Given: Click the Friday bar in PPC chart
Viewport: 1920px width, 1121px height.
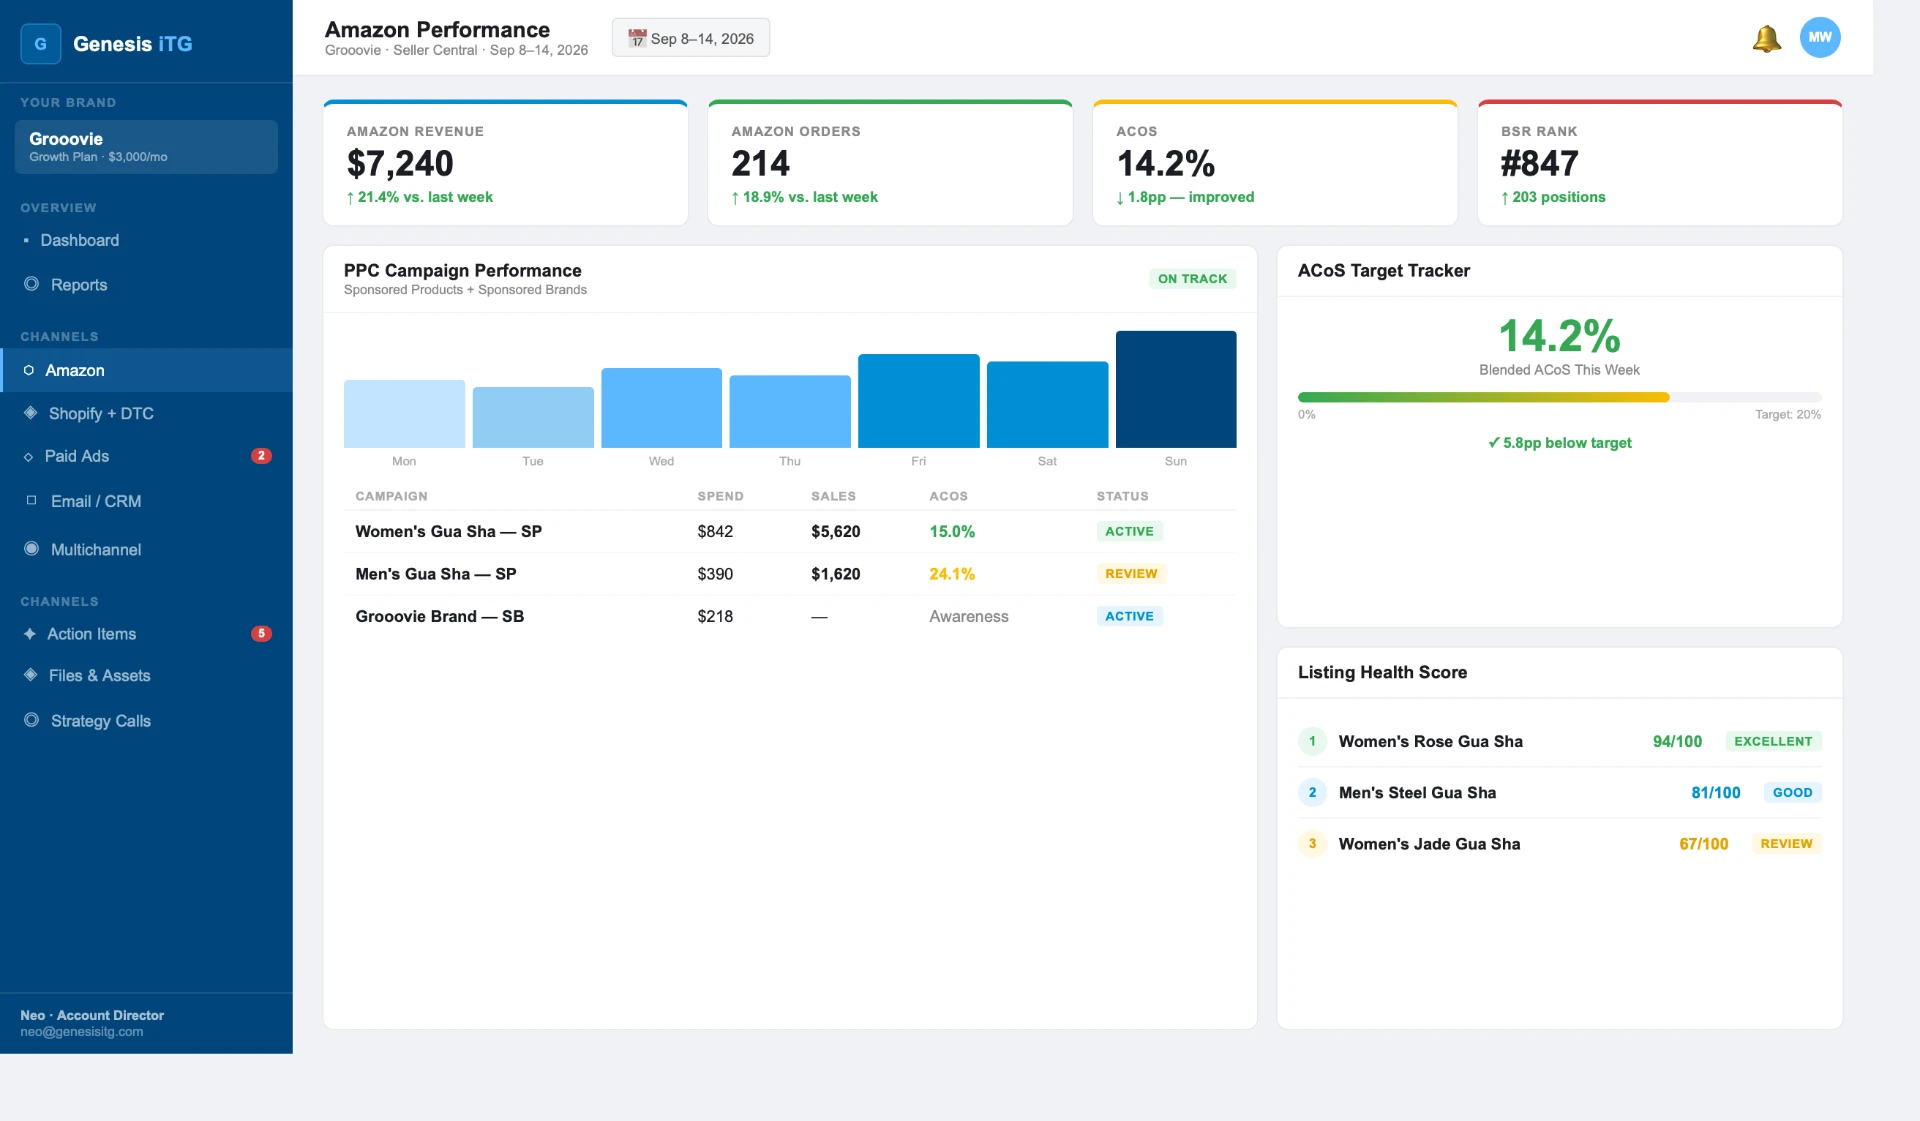Looking at the screenshot, I should point(918,401).
